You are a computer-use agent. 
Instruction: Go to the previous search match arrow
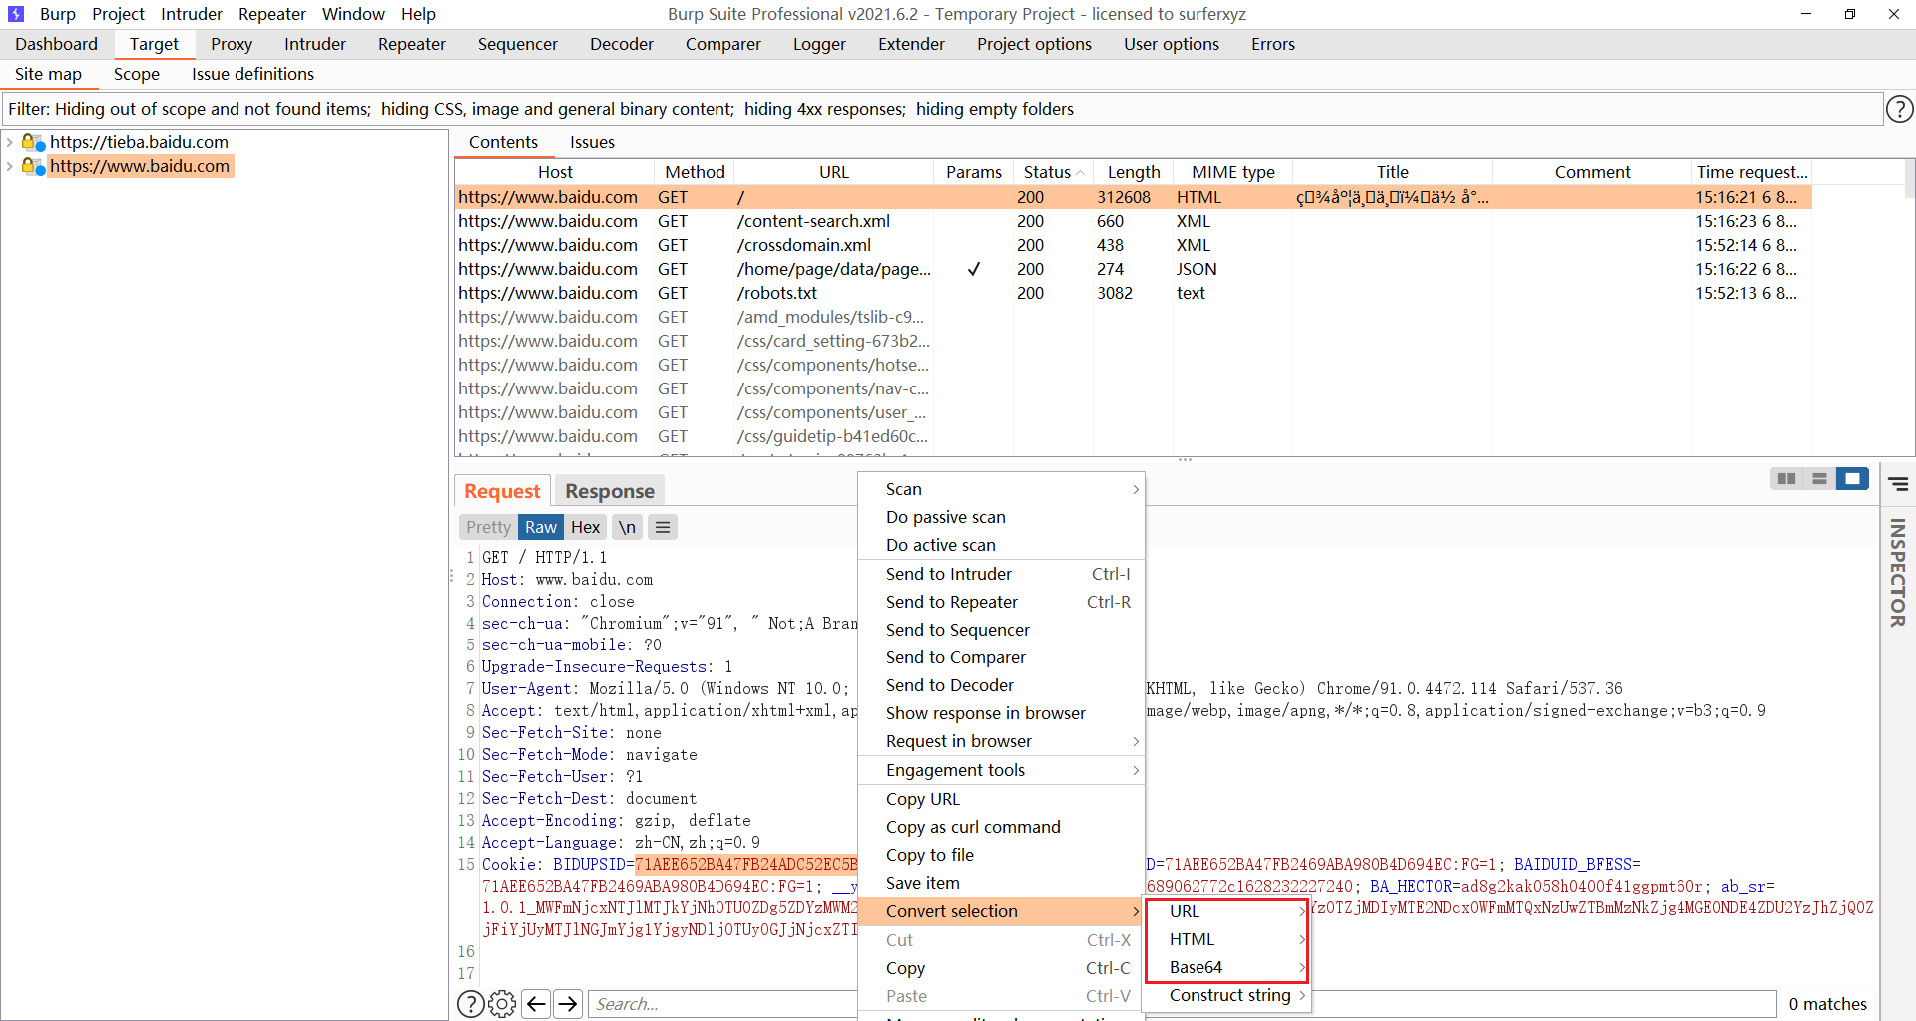tap(536, 1004)
